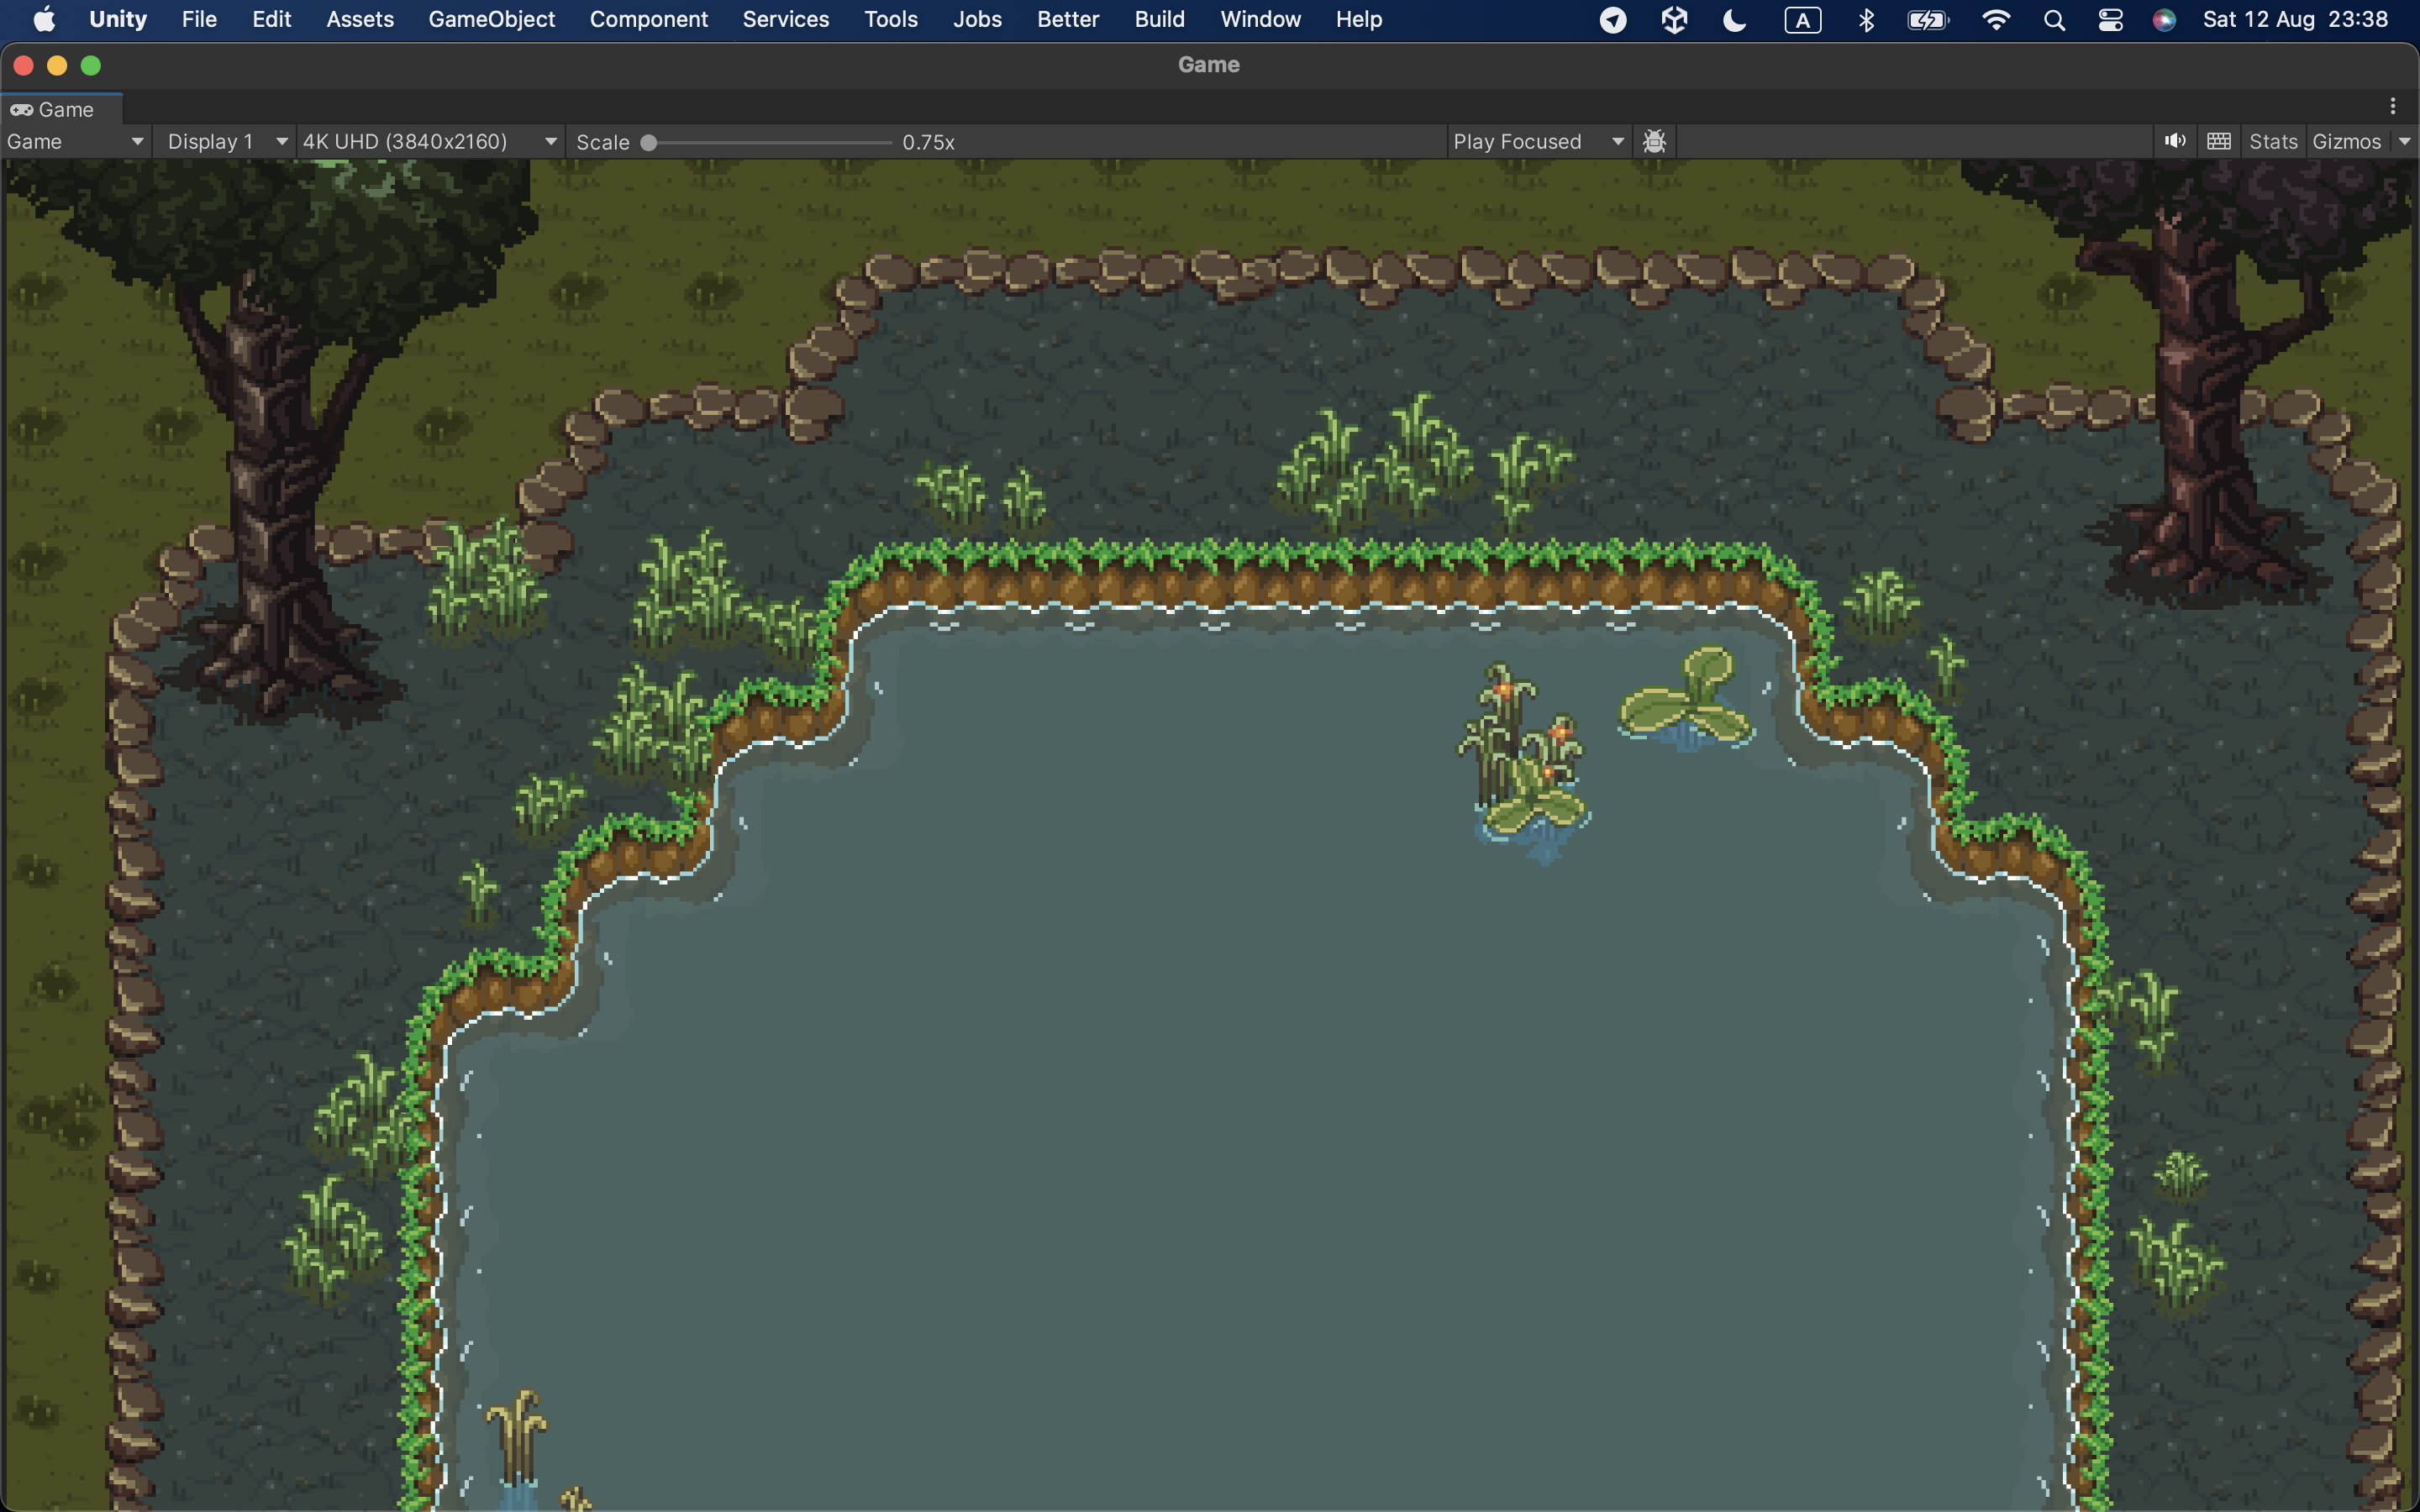Select the Game tab

tap(61, 109)
